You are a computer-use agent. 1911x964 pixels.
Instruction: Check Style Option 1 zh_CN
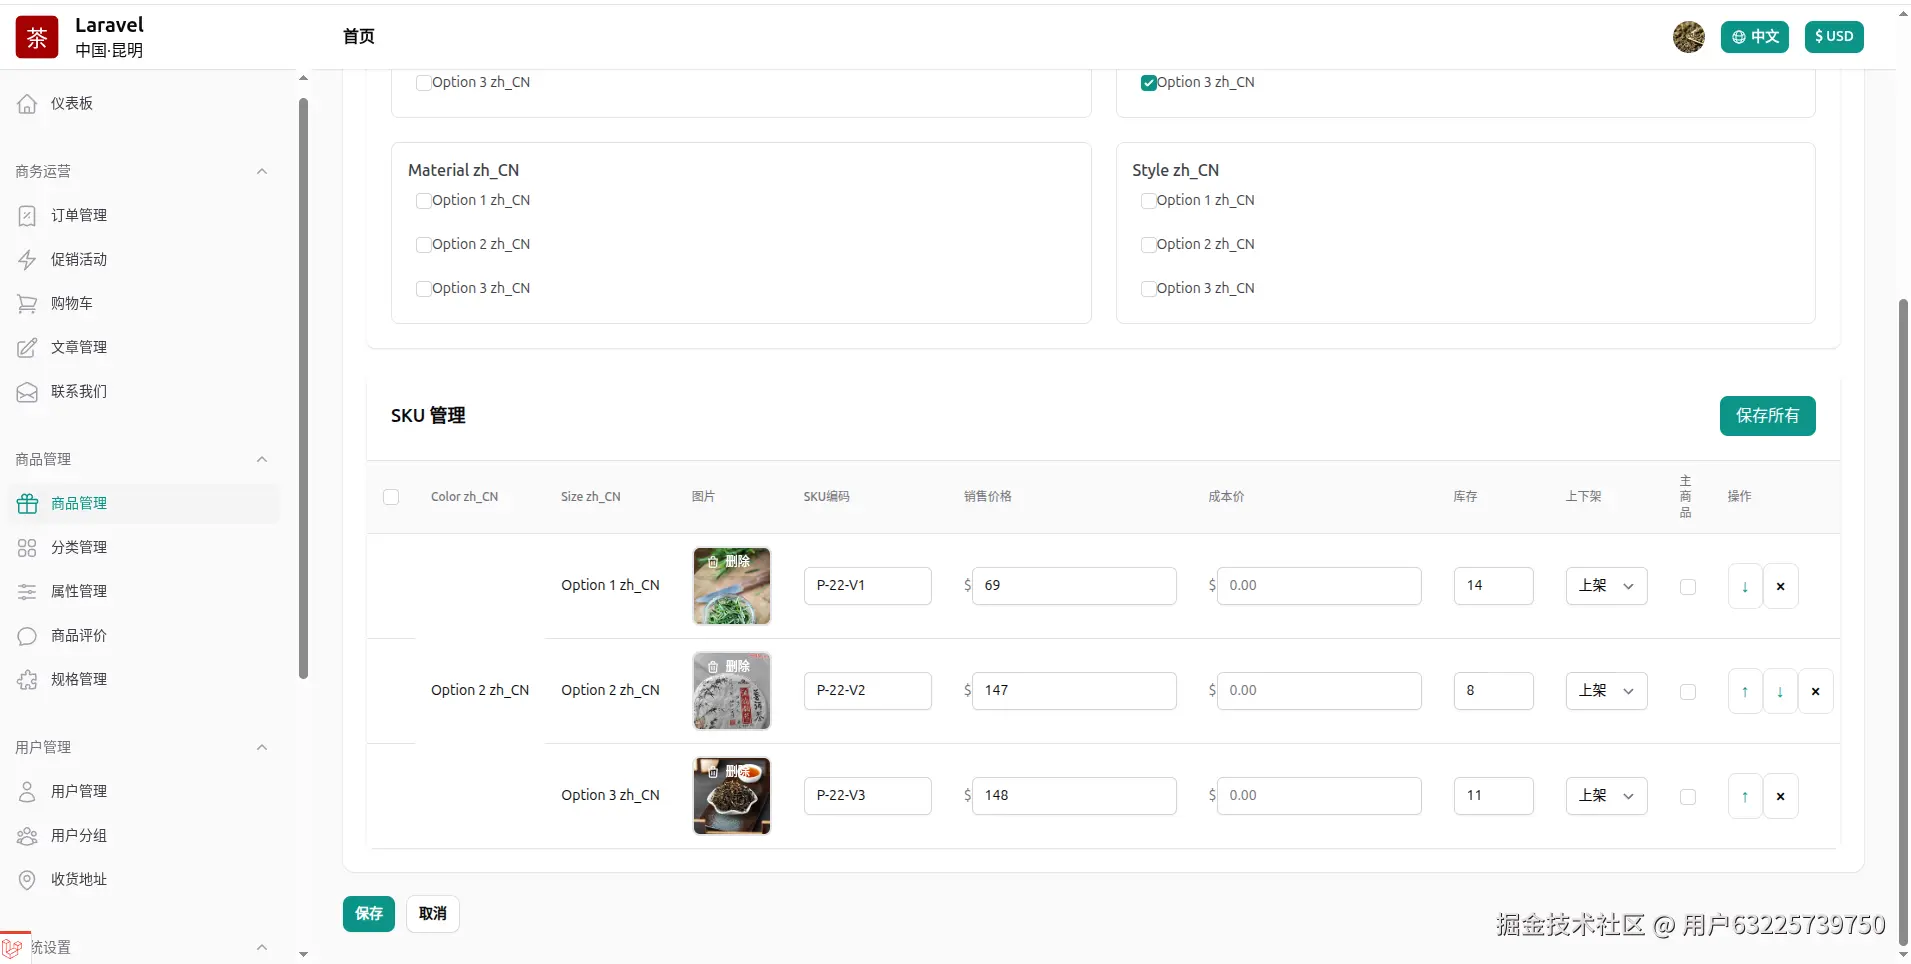[x=1148, y=201]
